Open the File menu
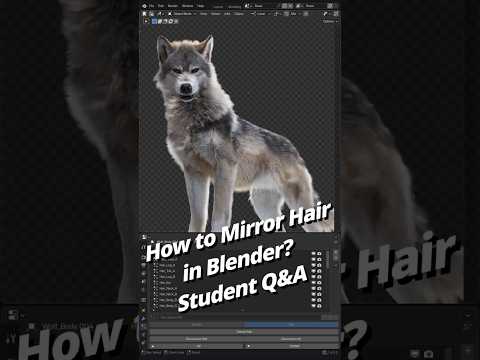 152,6
